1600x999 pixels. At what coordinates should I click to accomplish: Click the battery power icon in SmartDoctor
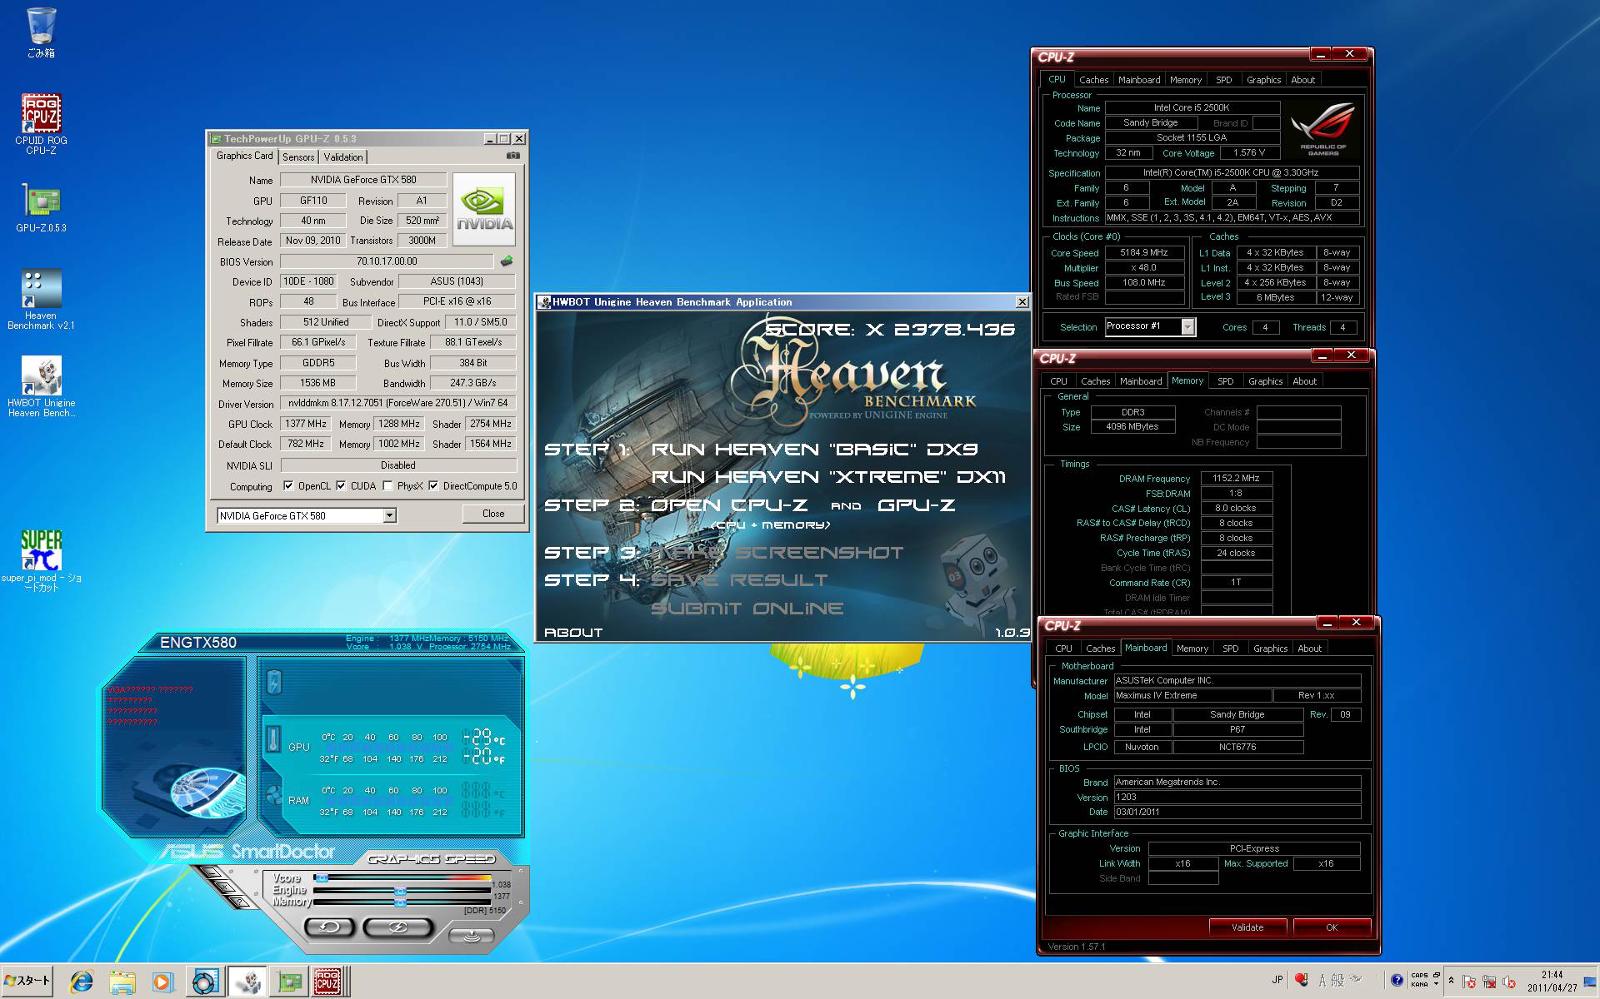click(x=273, y=682)
